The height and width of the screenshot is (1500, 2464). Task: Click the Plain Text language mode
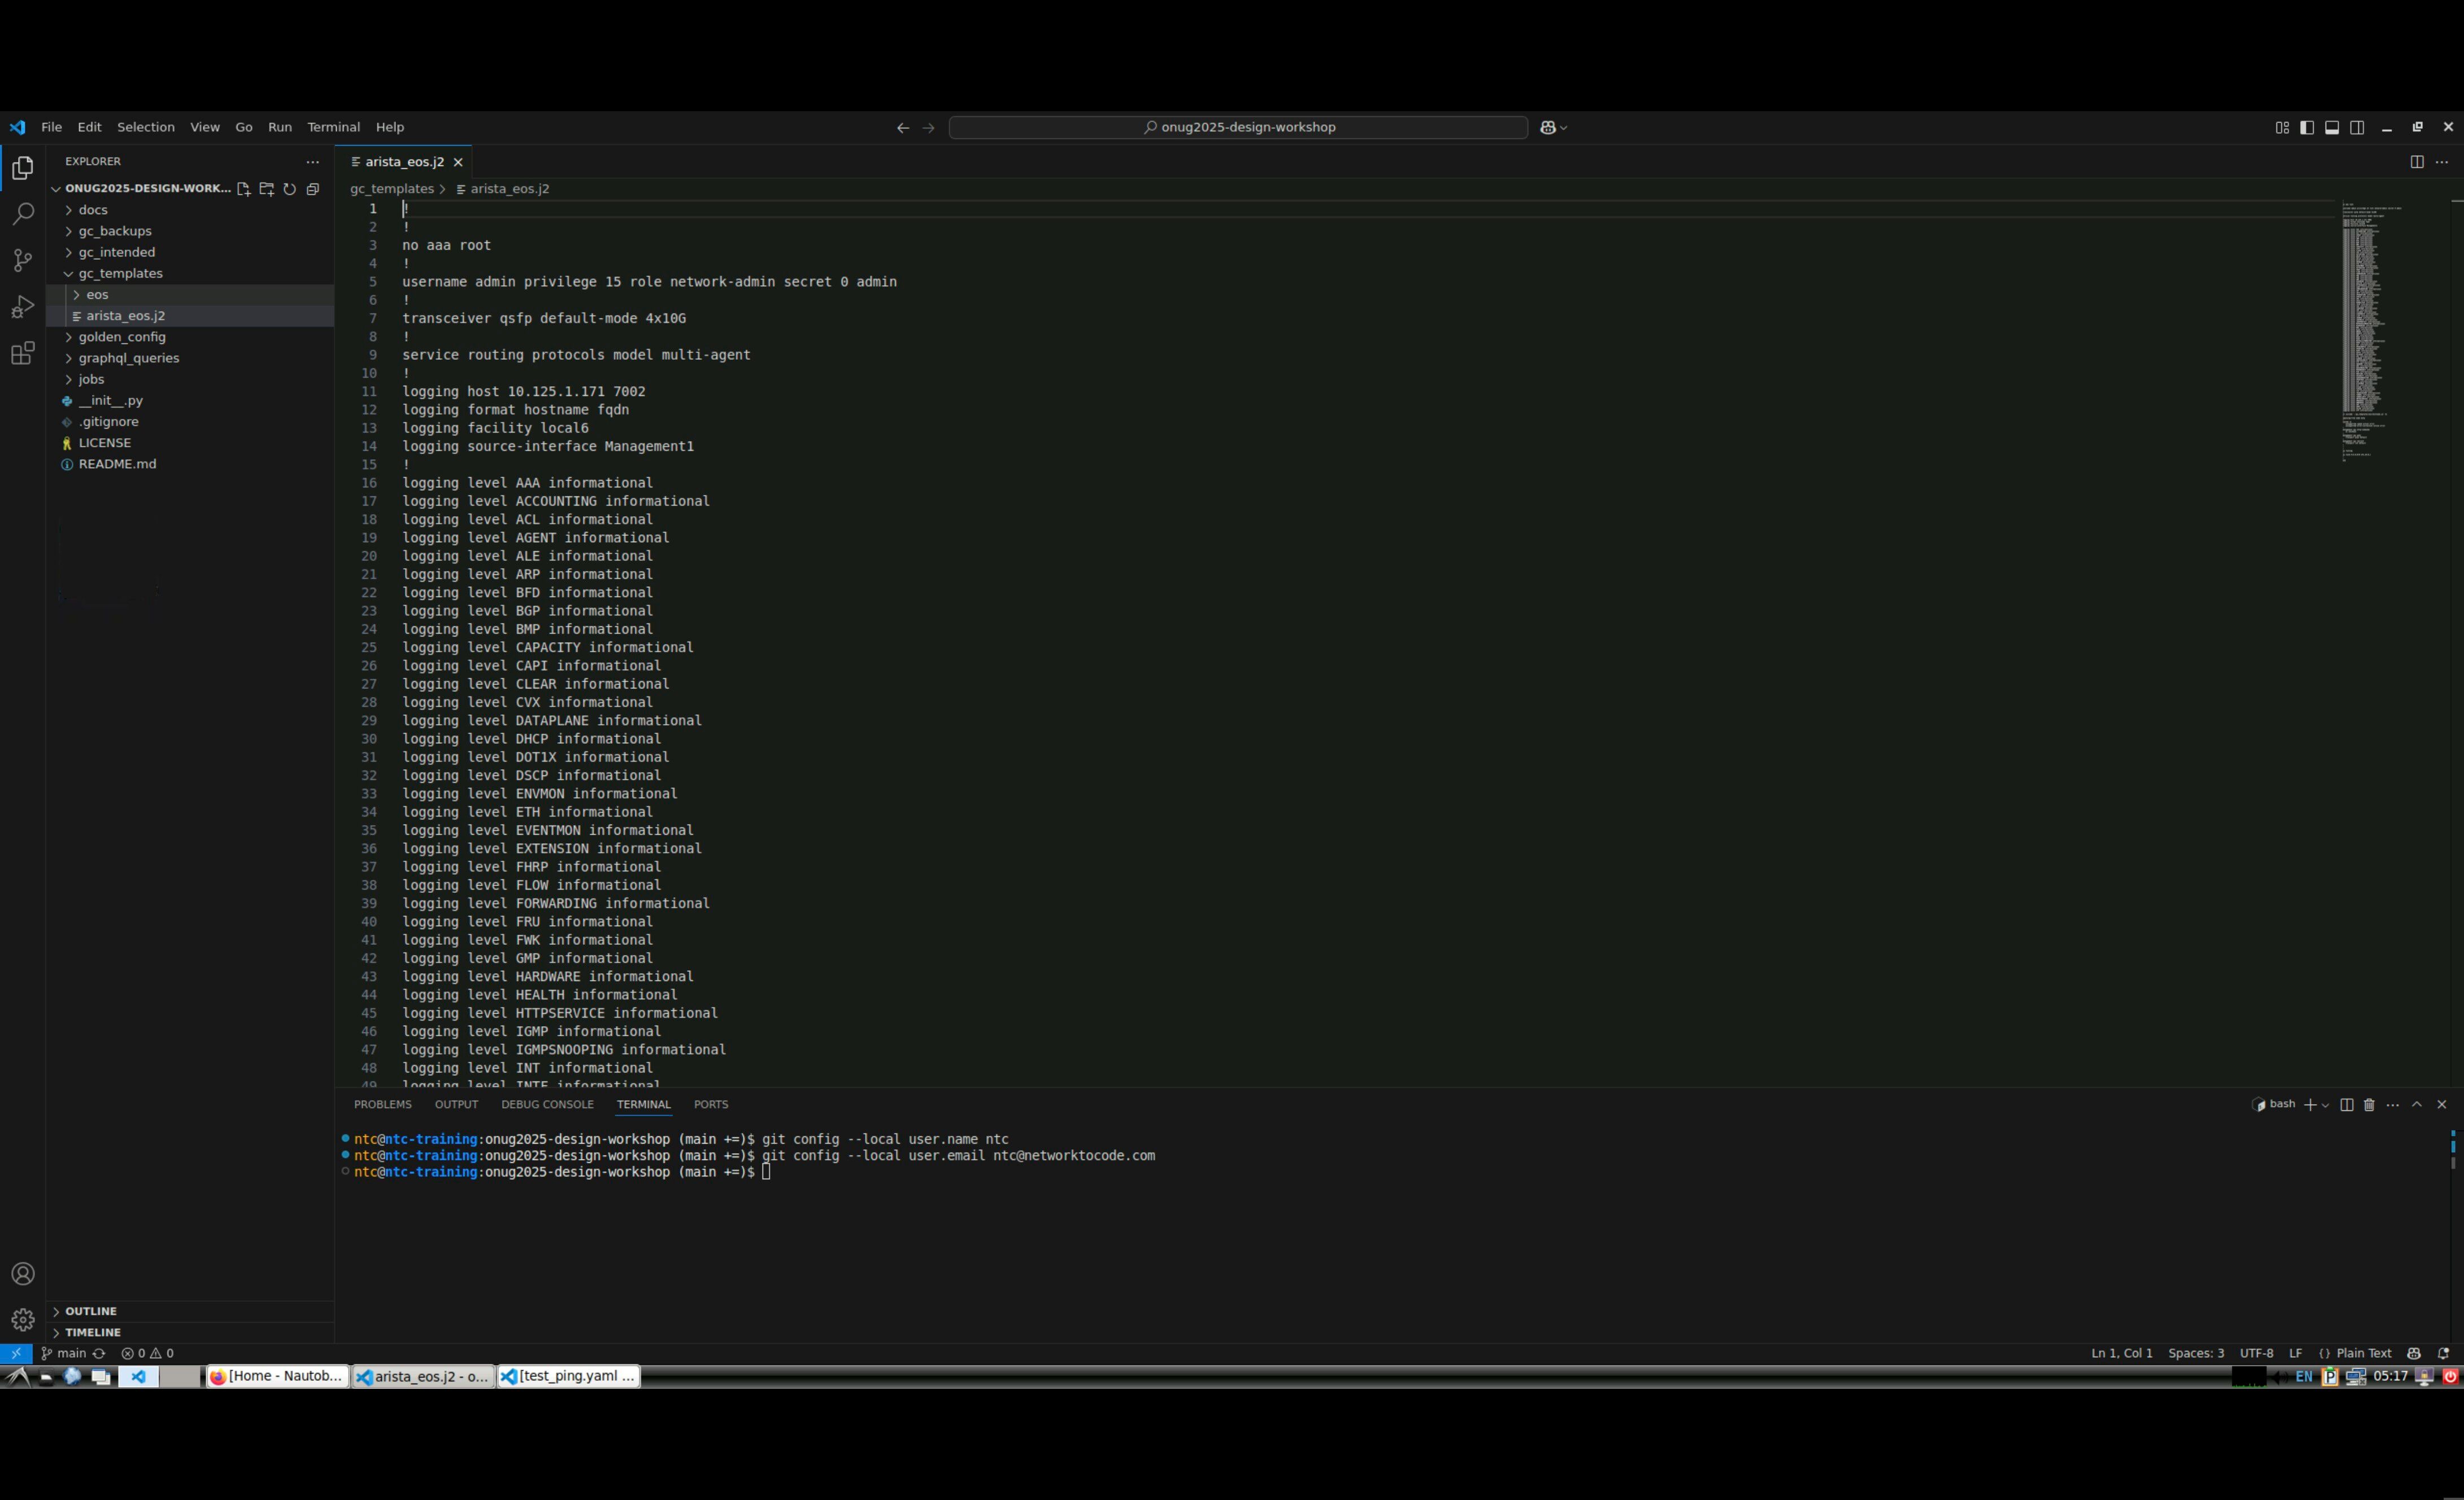(2363, 1353)
